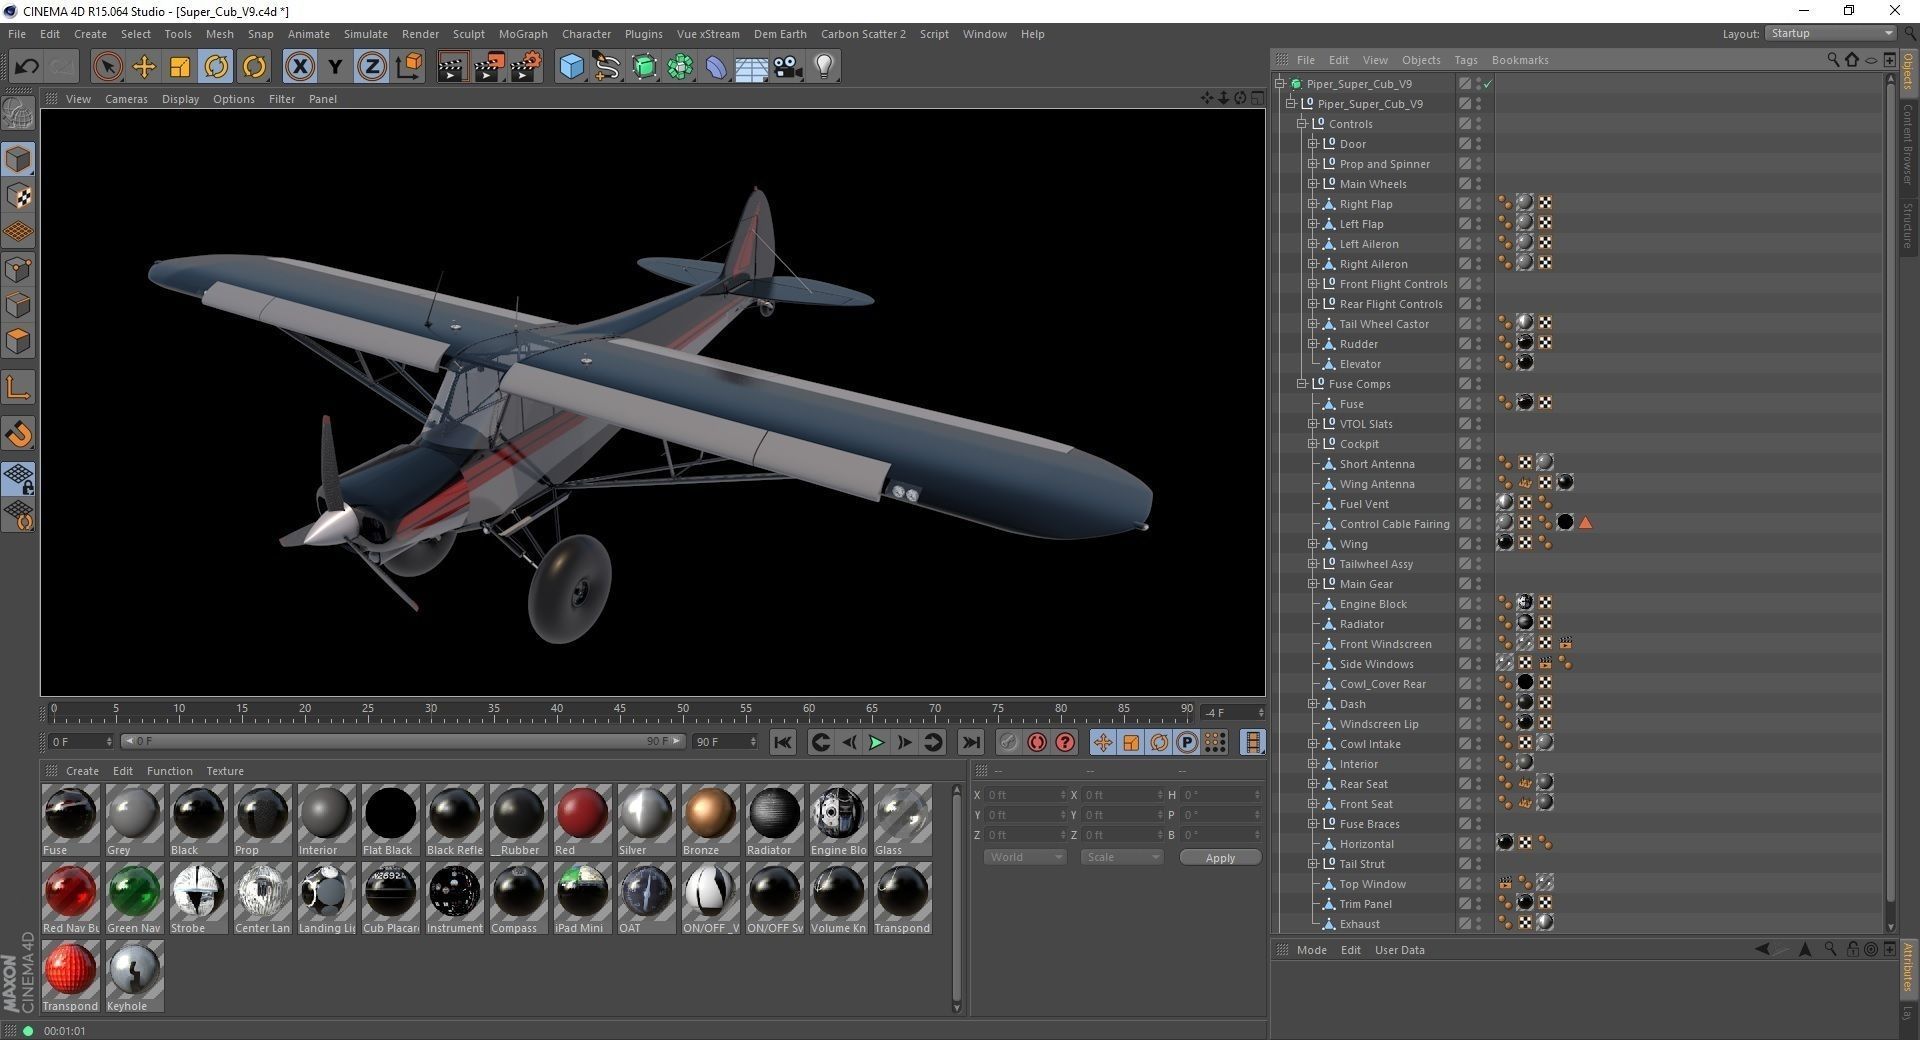Collapse the Fuse Comps group

point(1302,384)
